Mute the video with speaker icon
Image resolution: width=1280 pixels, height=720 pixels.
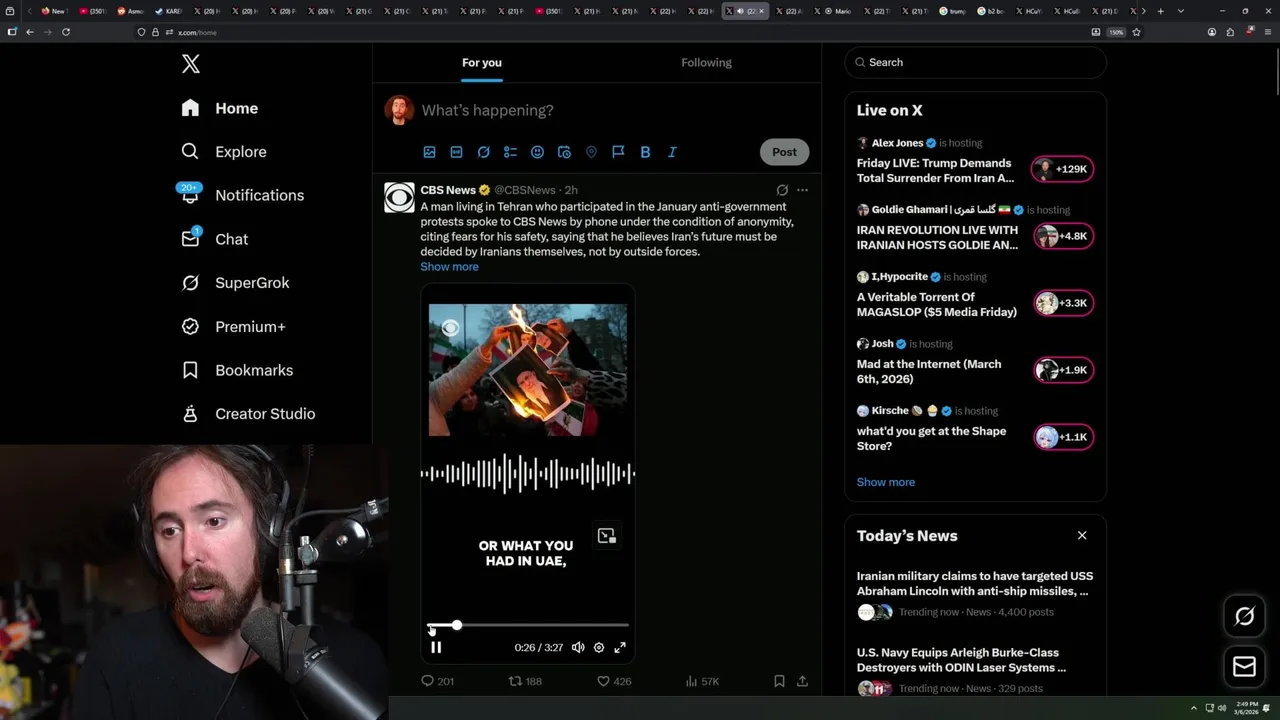578,647
